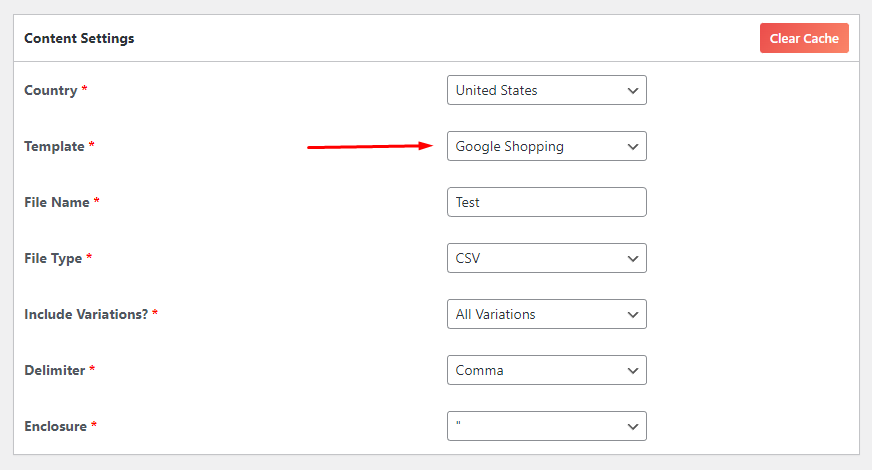Click the chevron arrow on the CSV dropdown
Image resolution: width=872 pixels, height=470 pixels.
[x=632, y=258]
